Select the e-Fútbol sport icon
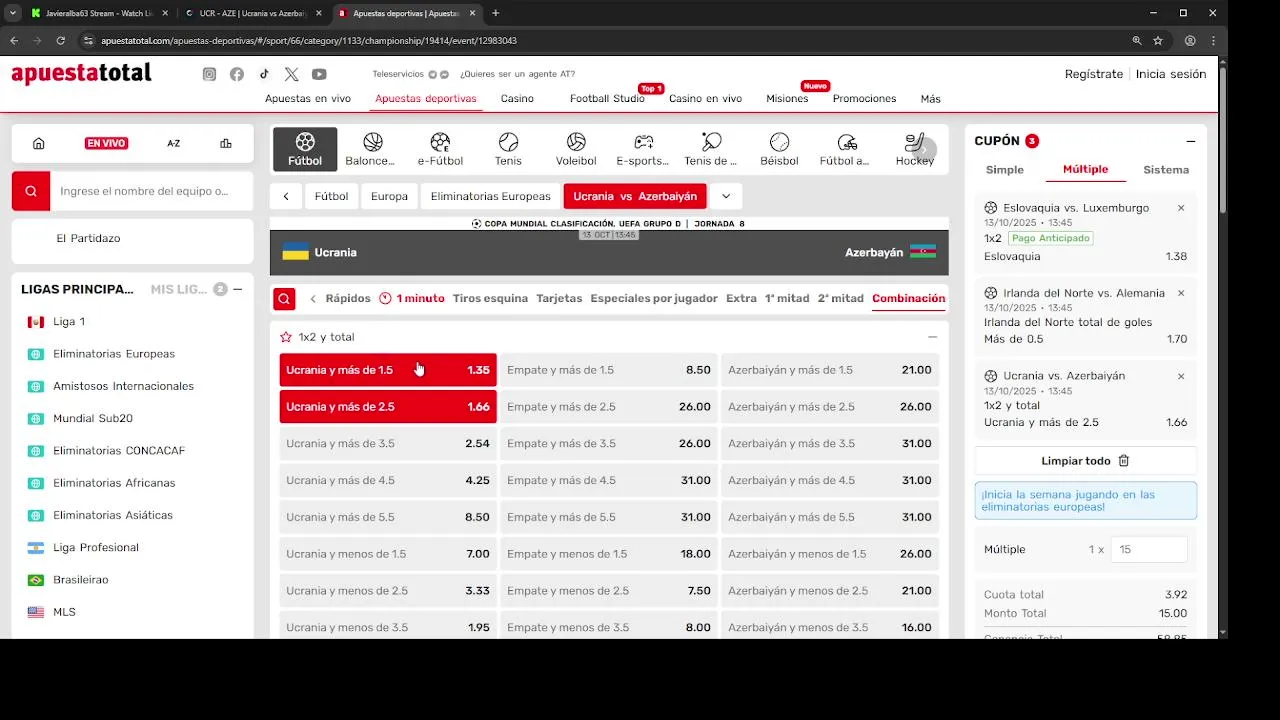Screen dimensions: 1280x720 [440, 149]
